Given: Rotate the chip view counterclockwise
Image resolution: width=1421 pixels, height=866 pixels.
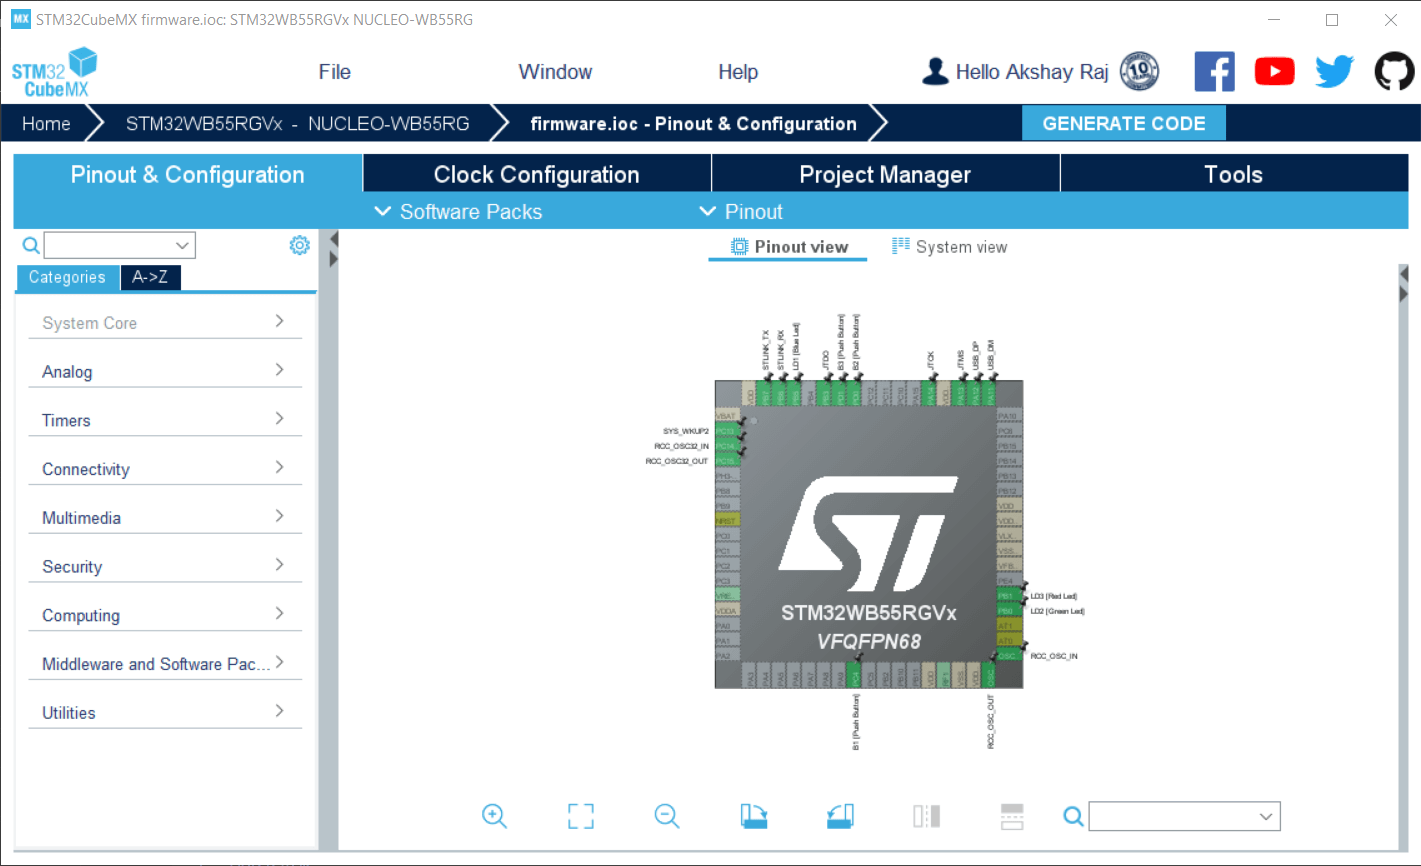Looking at the screenshot, I should [x=841, y=816].
